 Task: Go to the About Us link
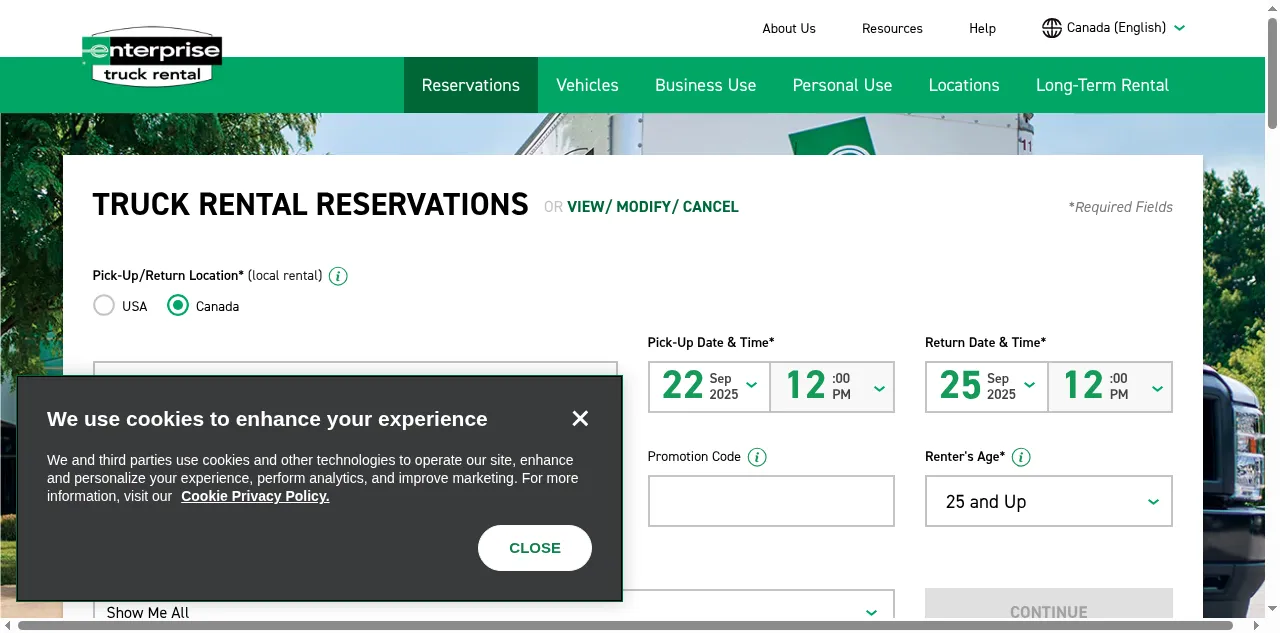pos(789,28)
